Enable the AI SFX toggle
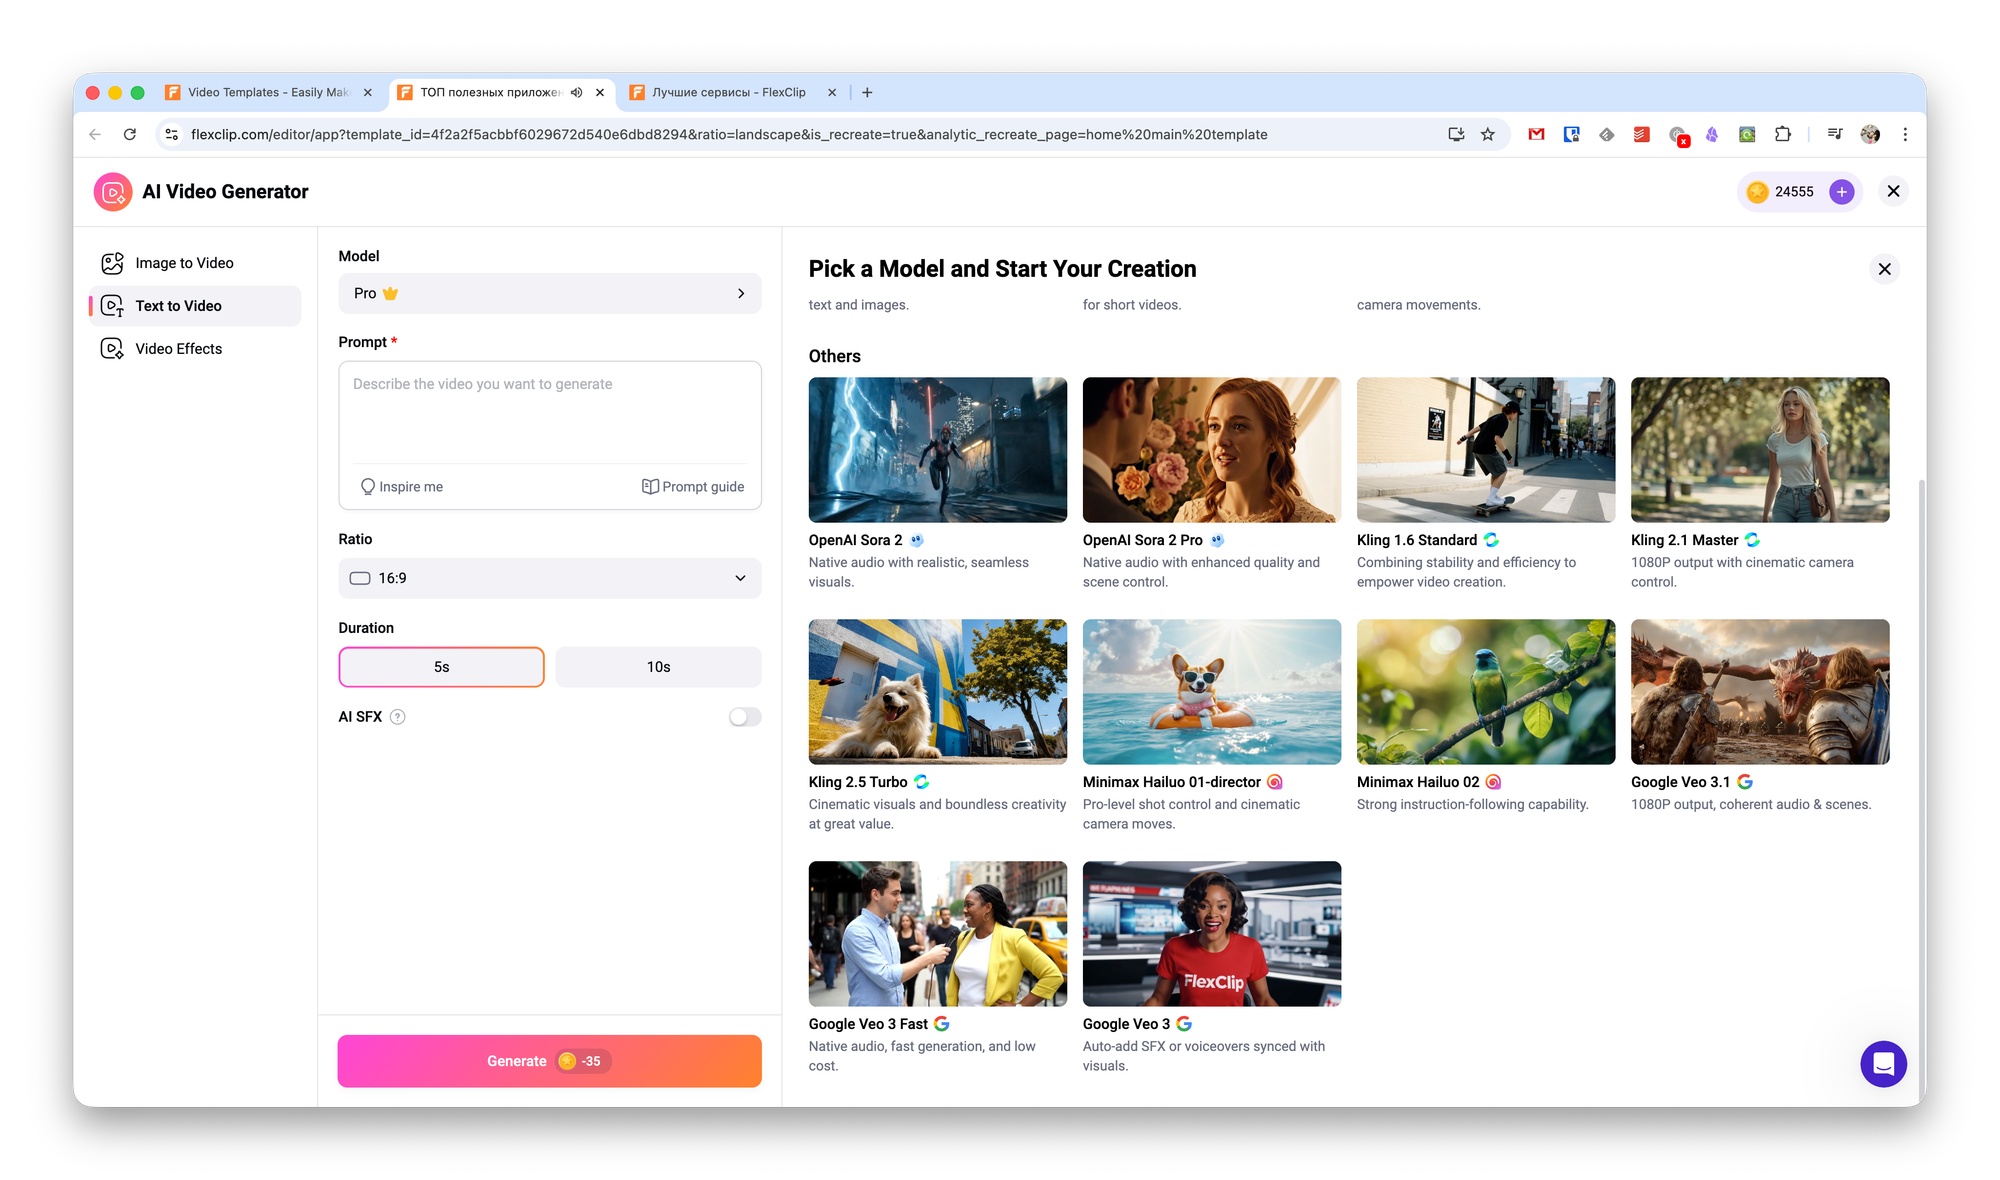This screenshot has width=2000, height=1180. (x=745, y=717)
